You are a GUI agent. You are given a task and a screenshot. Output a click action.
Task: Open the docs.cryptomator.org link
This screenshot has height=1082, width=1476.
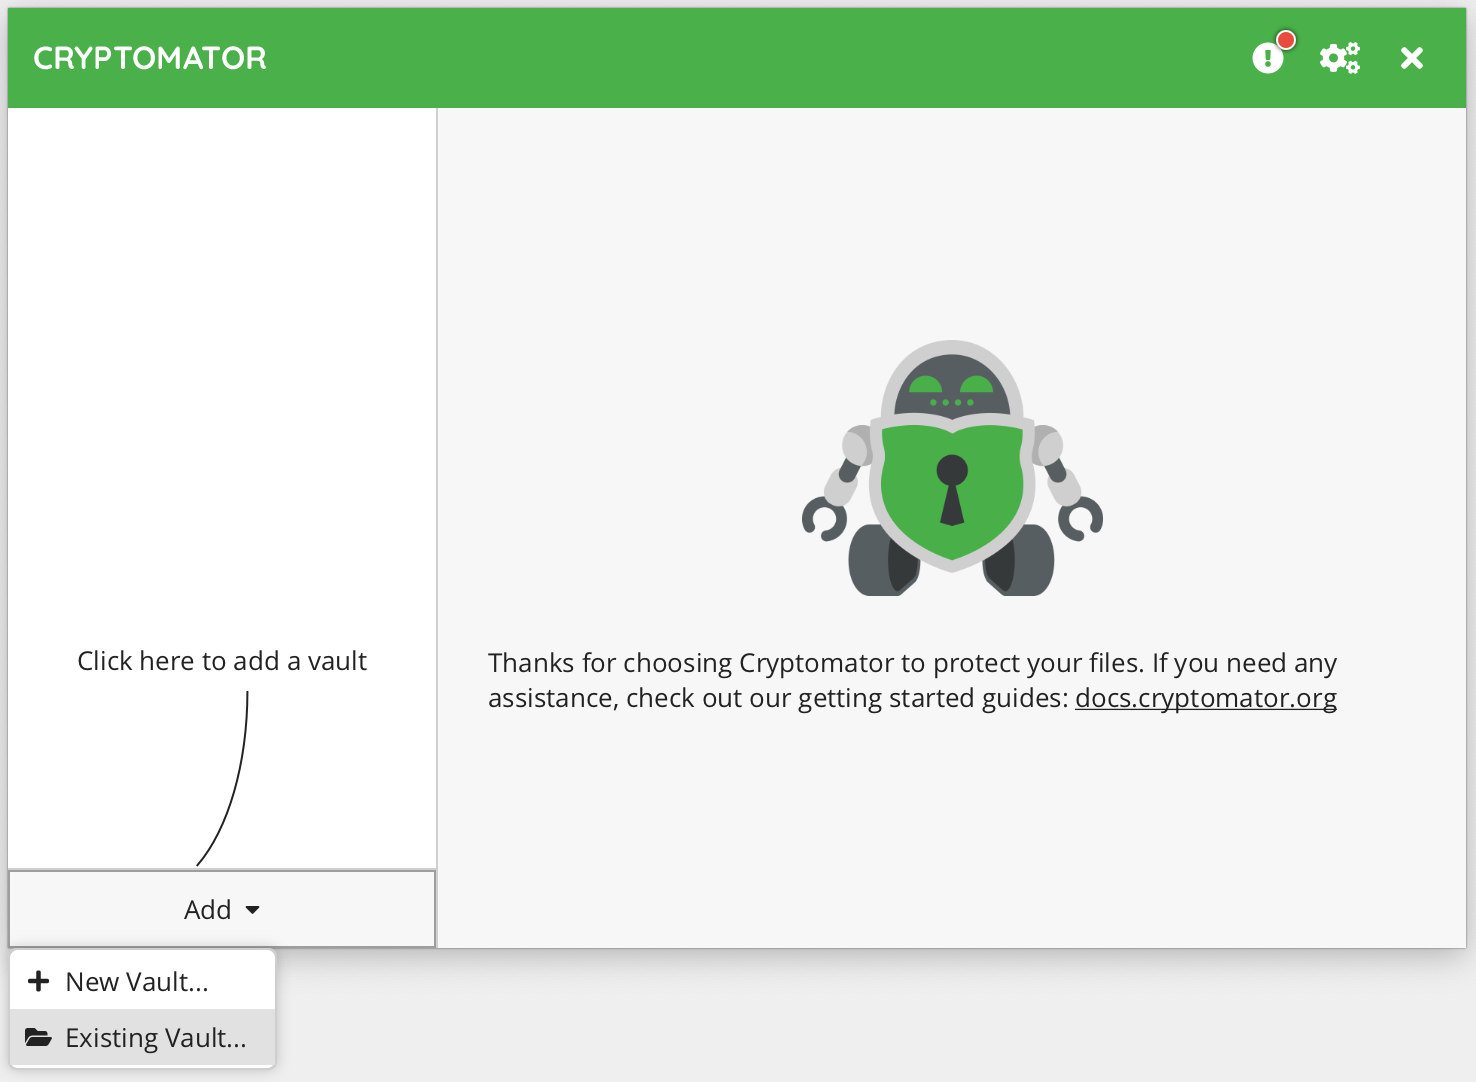coord(1205,698)
